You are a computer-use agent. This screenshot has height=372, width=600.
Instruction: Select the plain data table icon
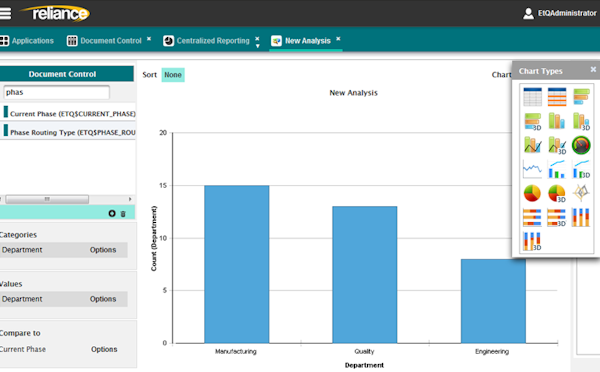click(x=532, y=97)
